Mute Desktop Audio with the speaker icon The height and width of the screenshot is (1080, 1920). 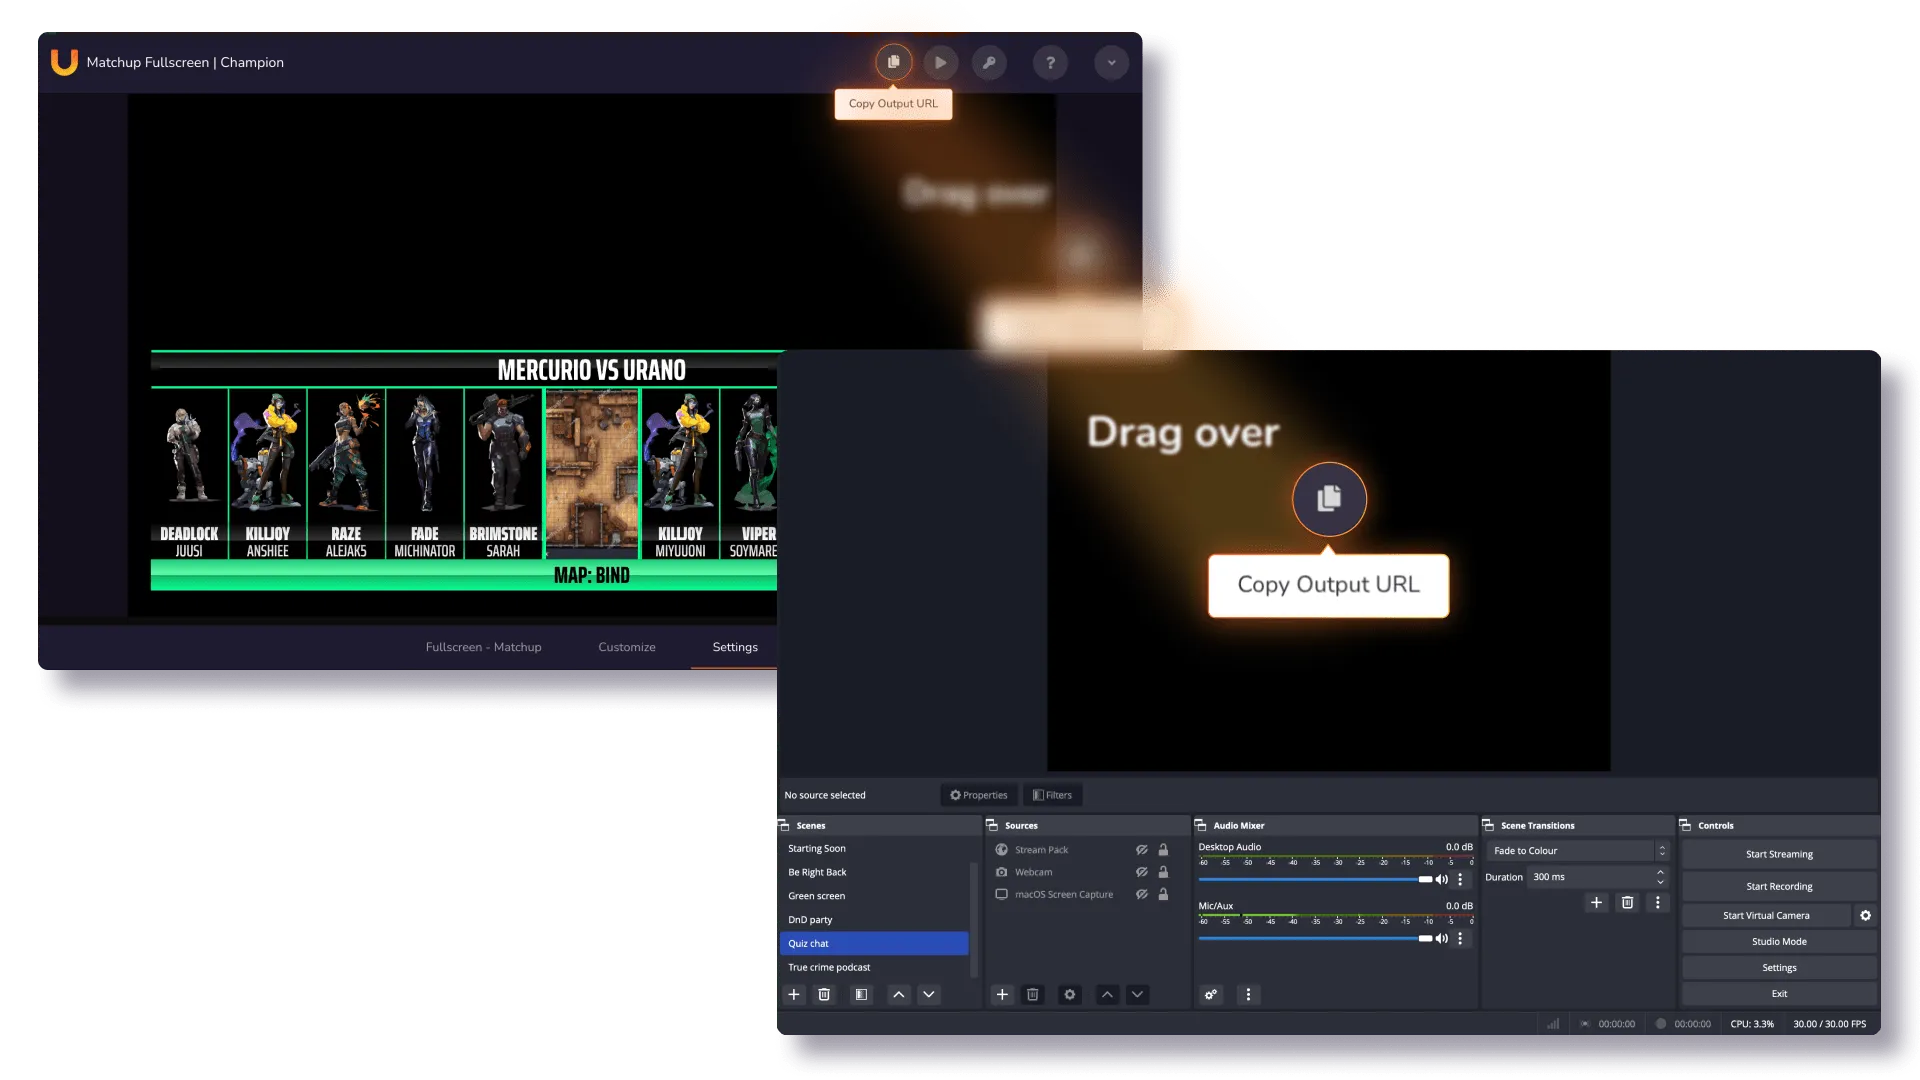1441,880
